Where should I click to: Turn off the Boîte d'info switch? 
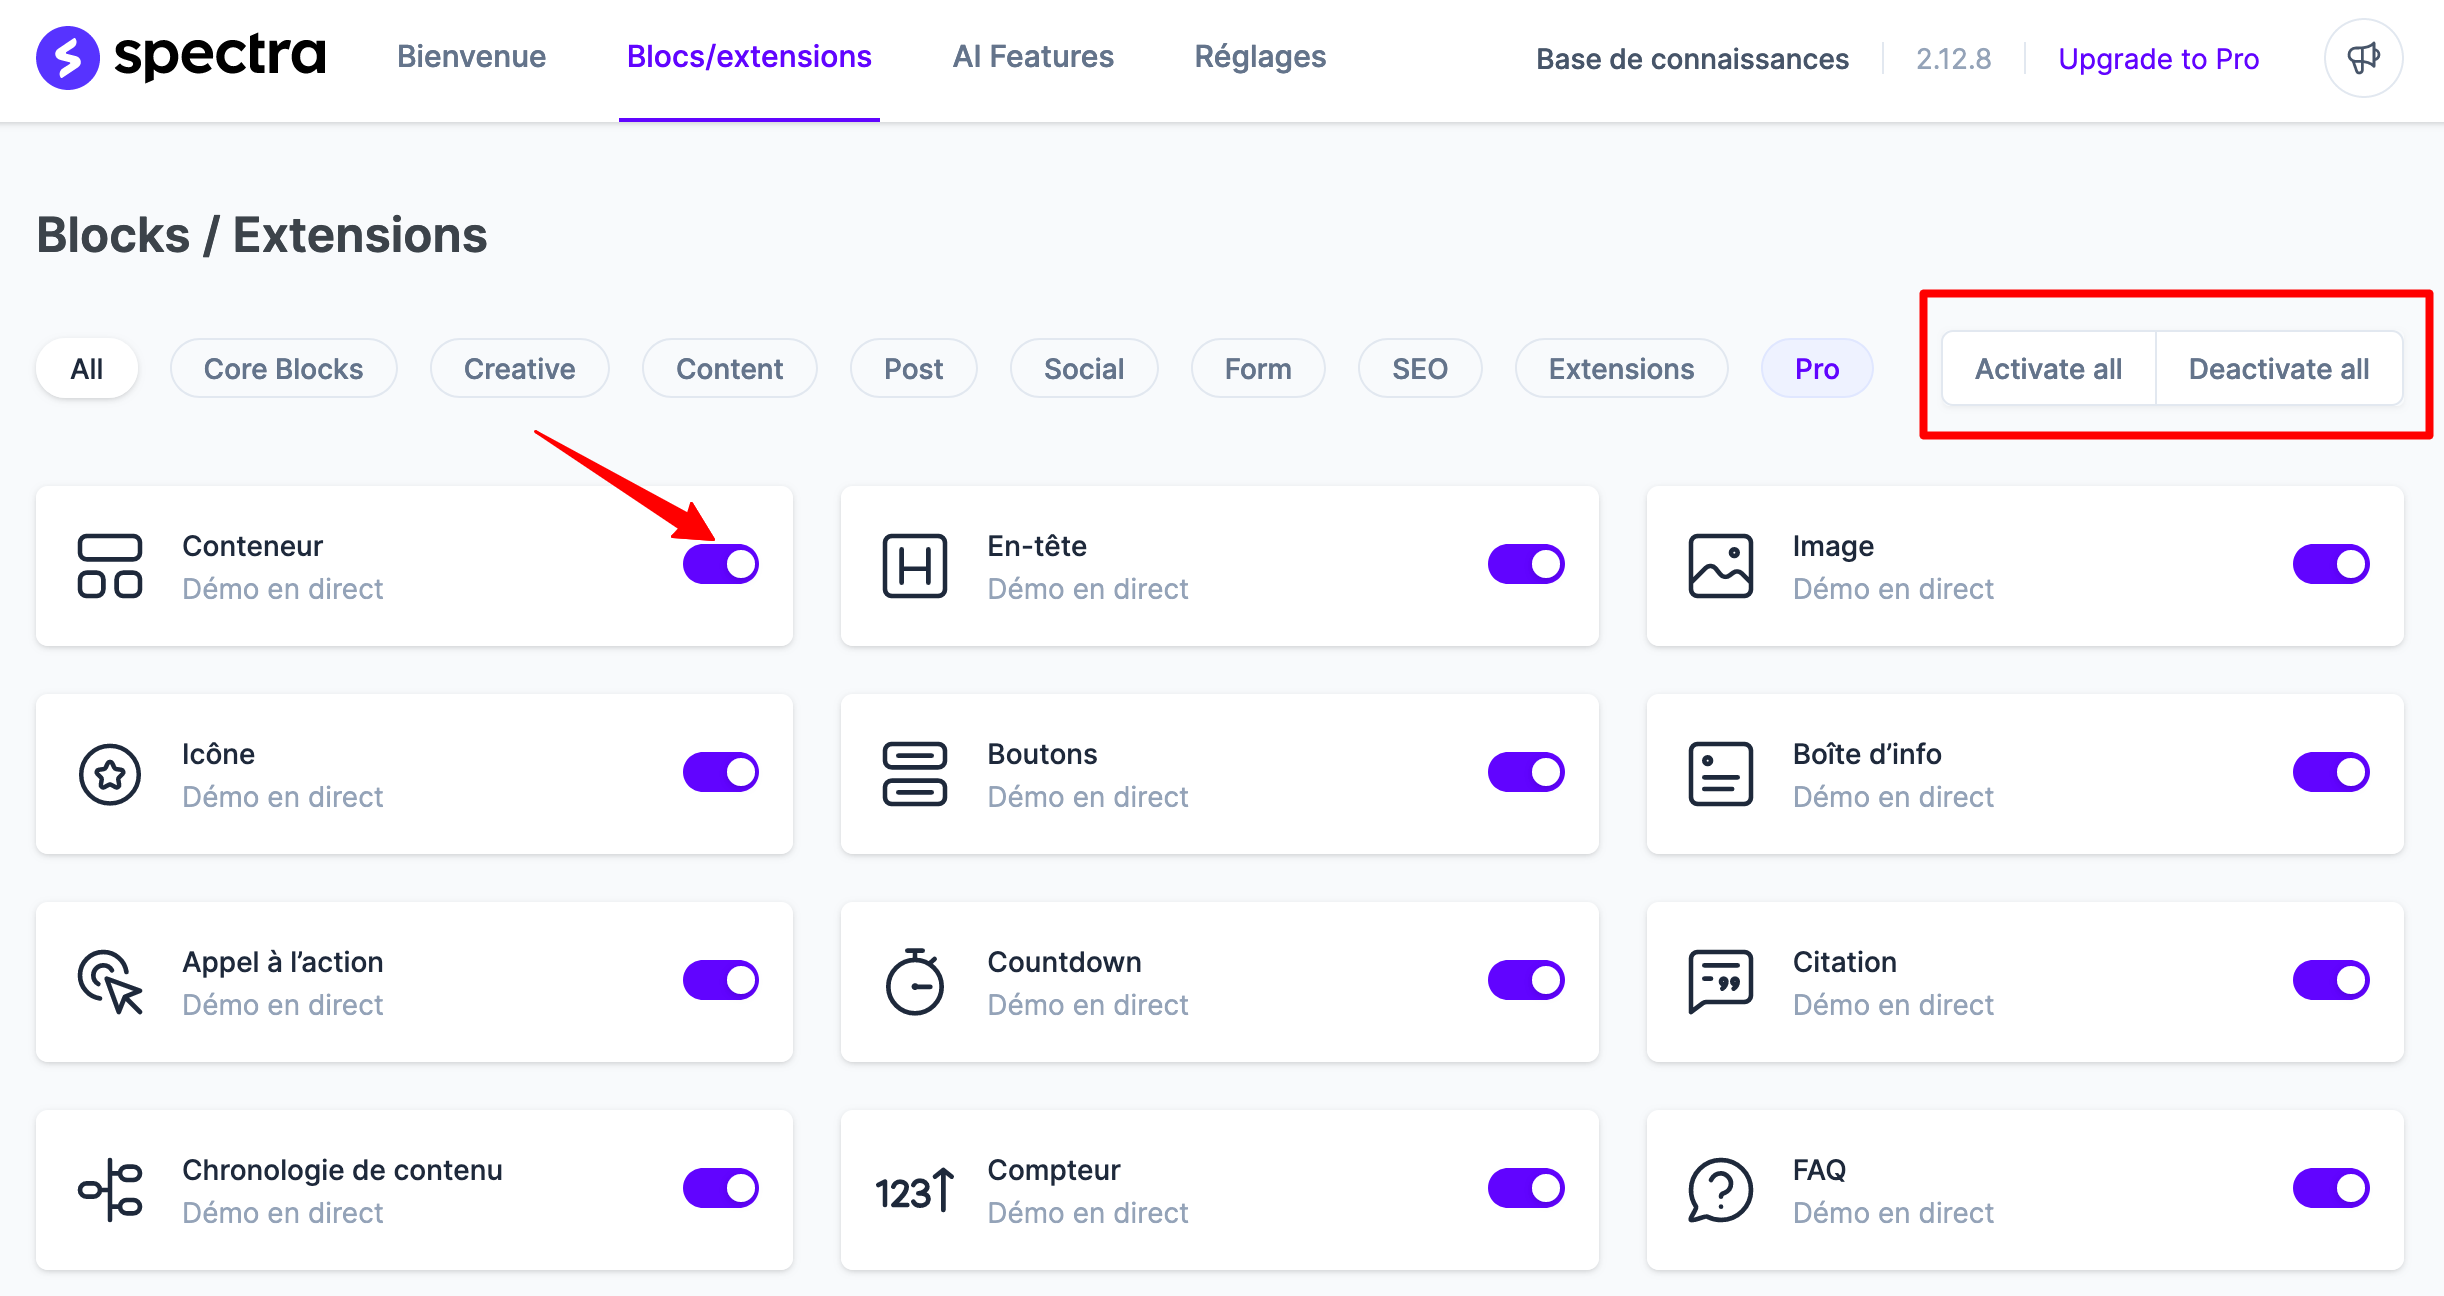pyautogui.click(x=2331, y=771)
